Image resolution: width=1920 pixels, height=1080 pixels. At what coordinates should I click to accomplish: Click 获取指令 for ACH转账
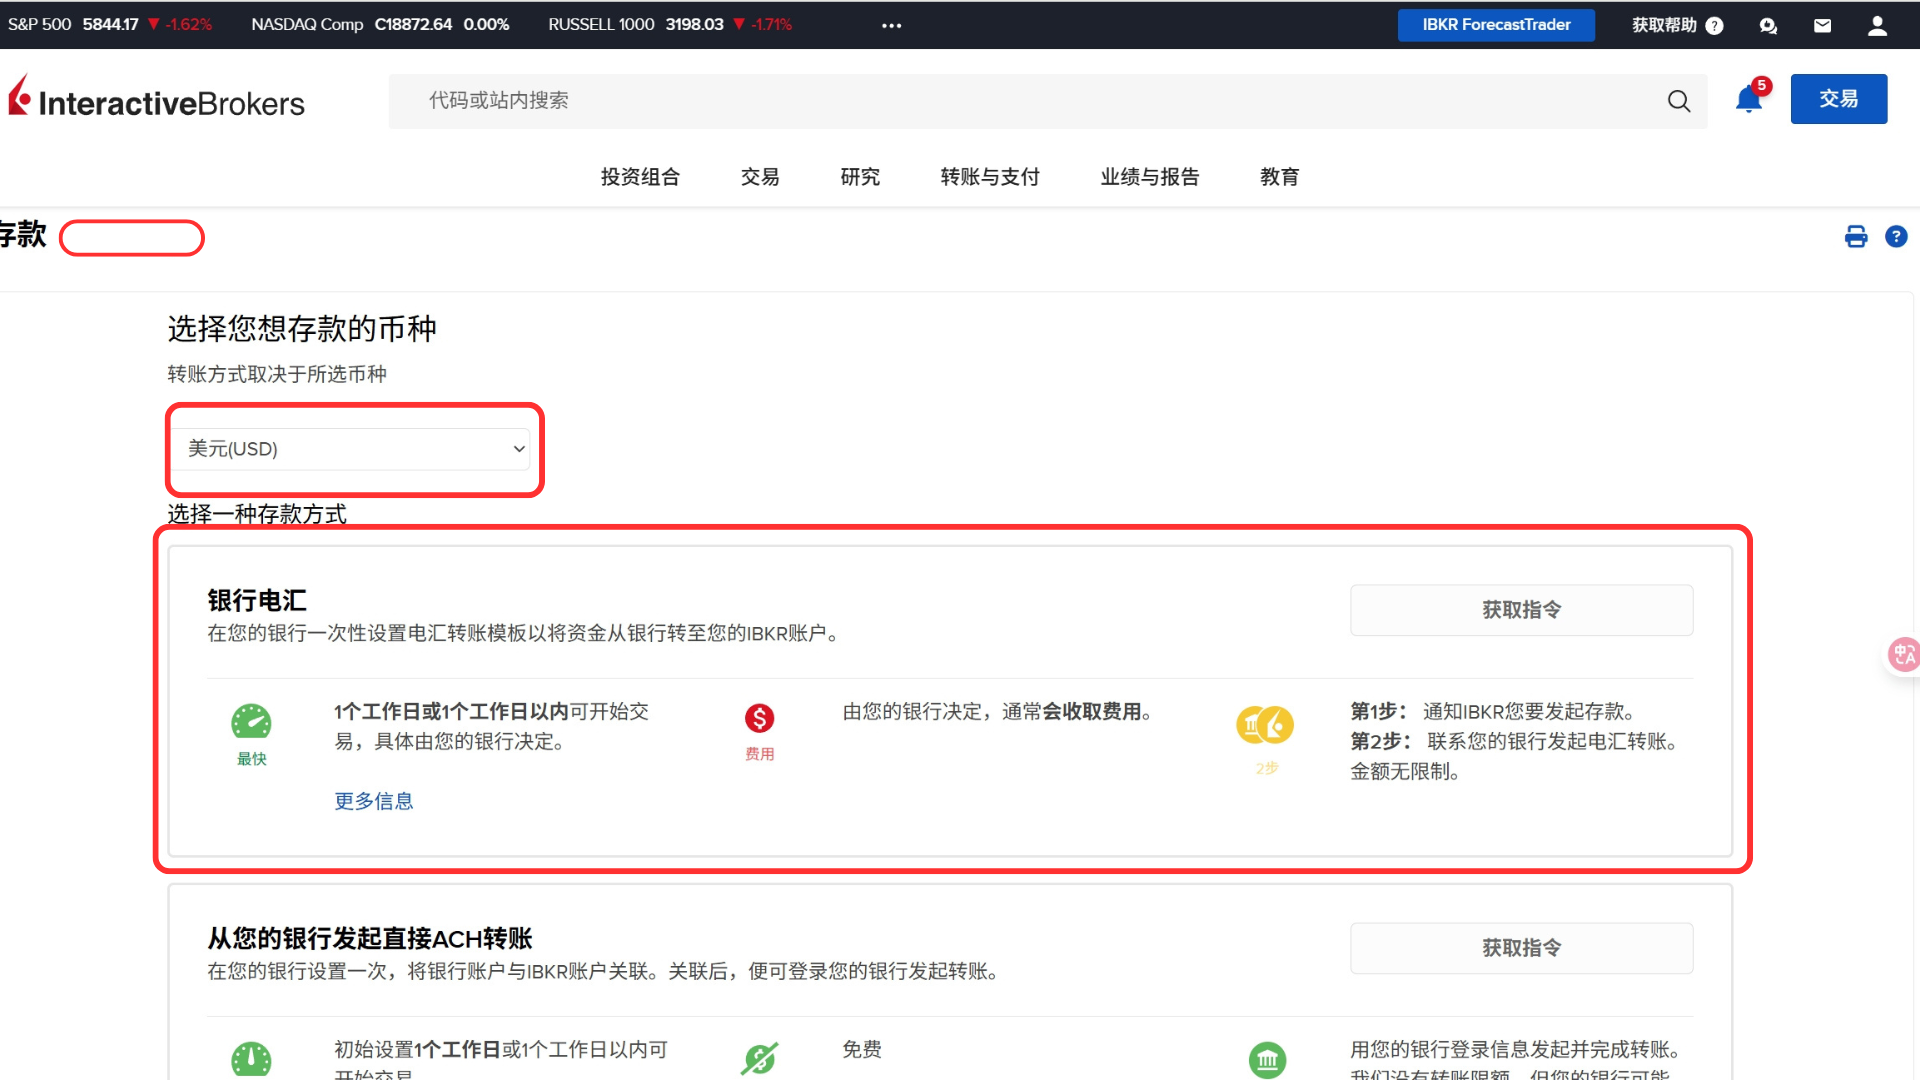click(1521, 948)
